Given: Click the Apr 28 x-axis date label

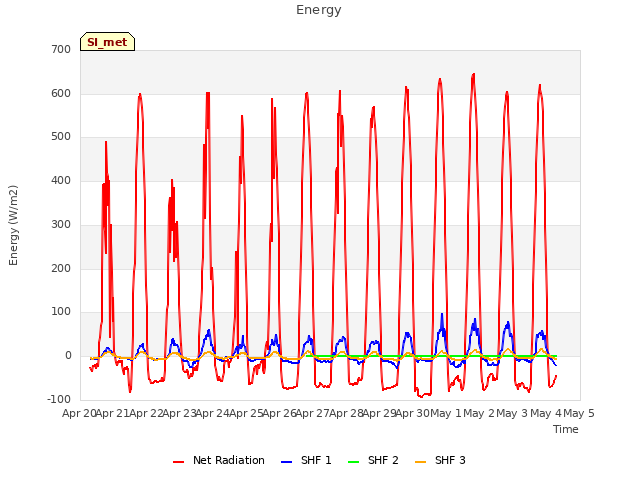Looking at the screenshot, I should (x=346, y=413).
